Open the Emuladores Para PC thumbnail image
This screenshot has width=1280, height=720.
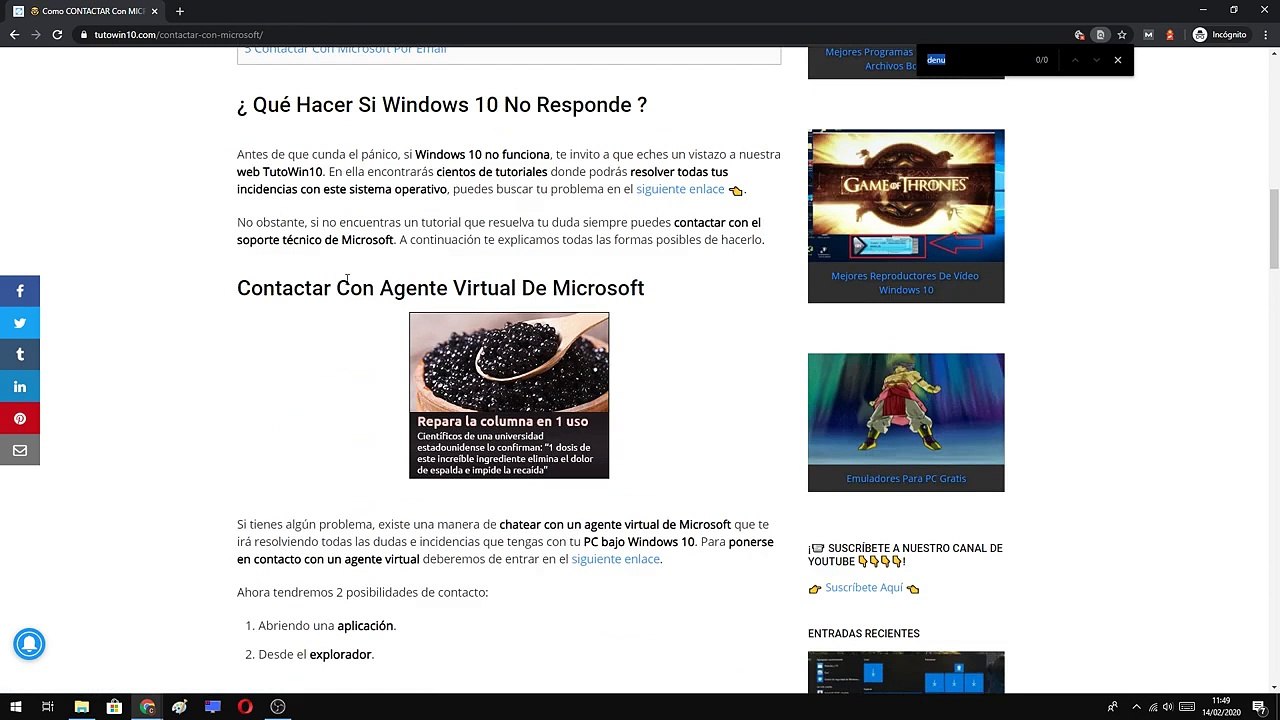[x=906, y=409]
